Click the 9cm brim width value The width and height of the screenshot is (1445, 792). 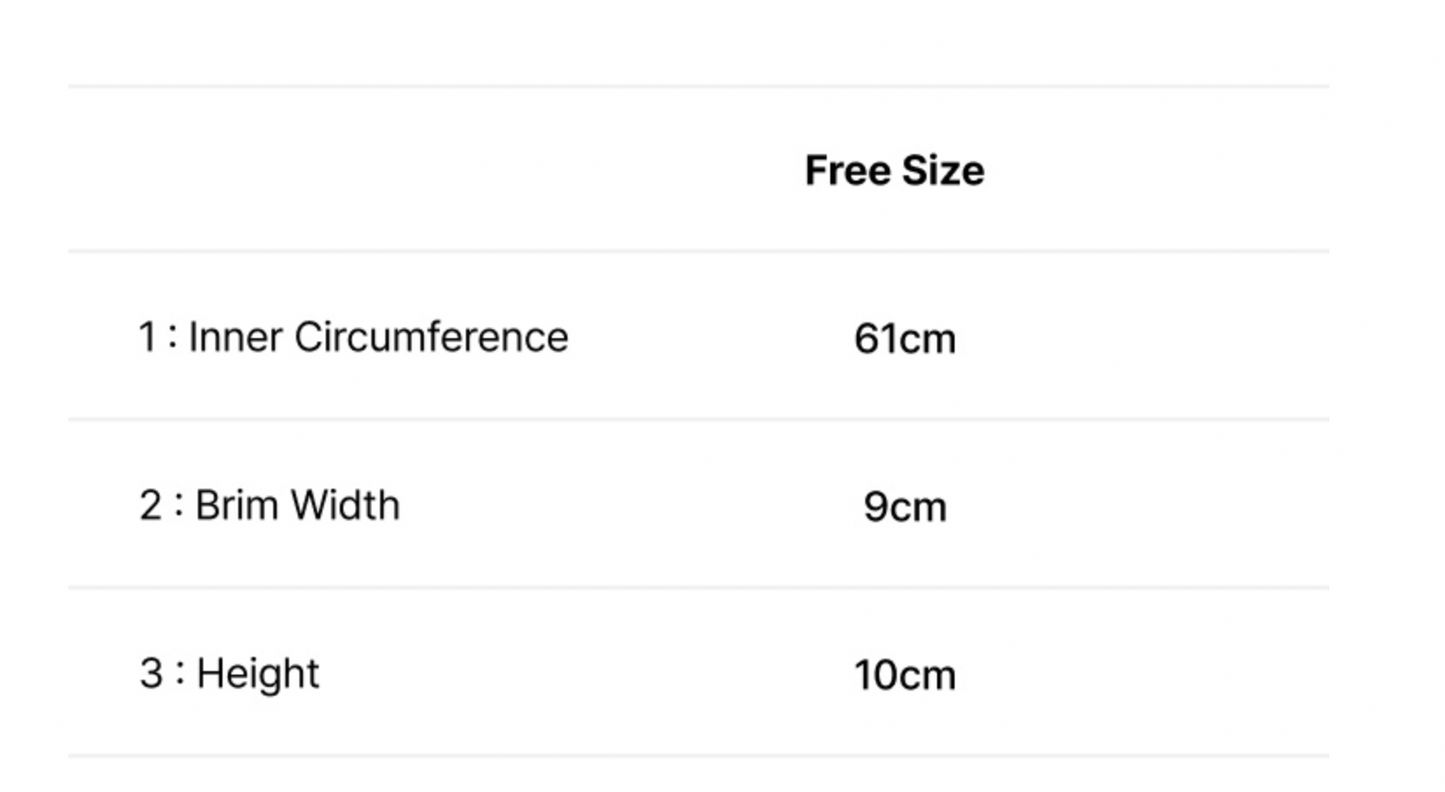tap(905, 507)
